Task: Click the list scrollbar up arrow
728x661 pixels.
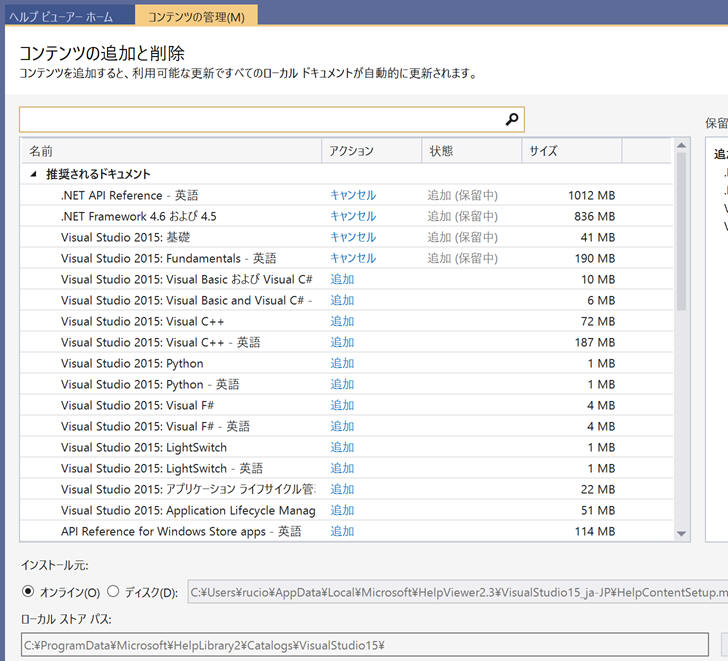Action: [681, 145]
